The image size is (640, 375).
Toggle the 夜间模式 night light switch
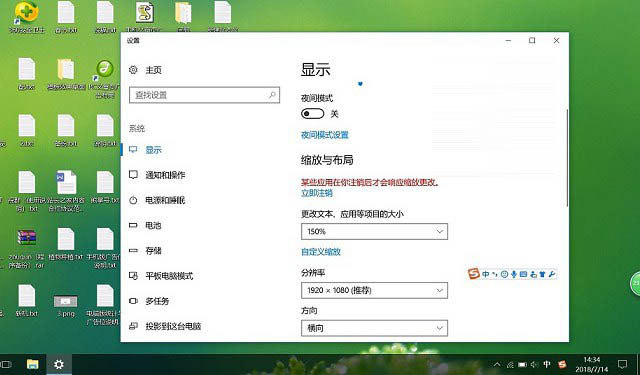(312, 114)
